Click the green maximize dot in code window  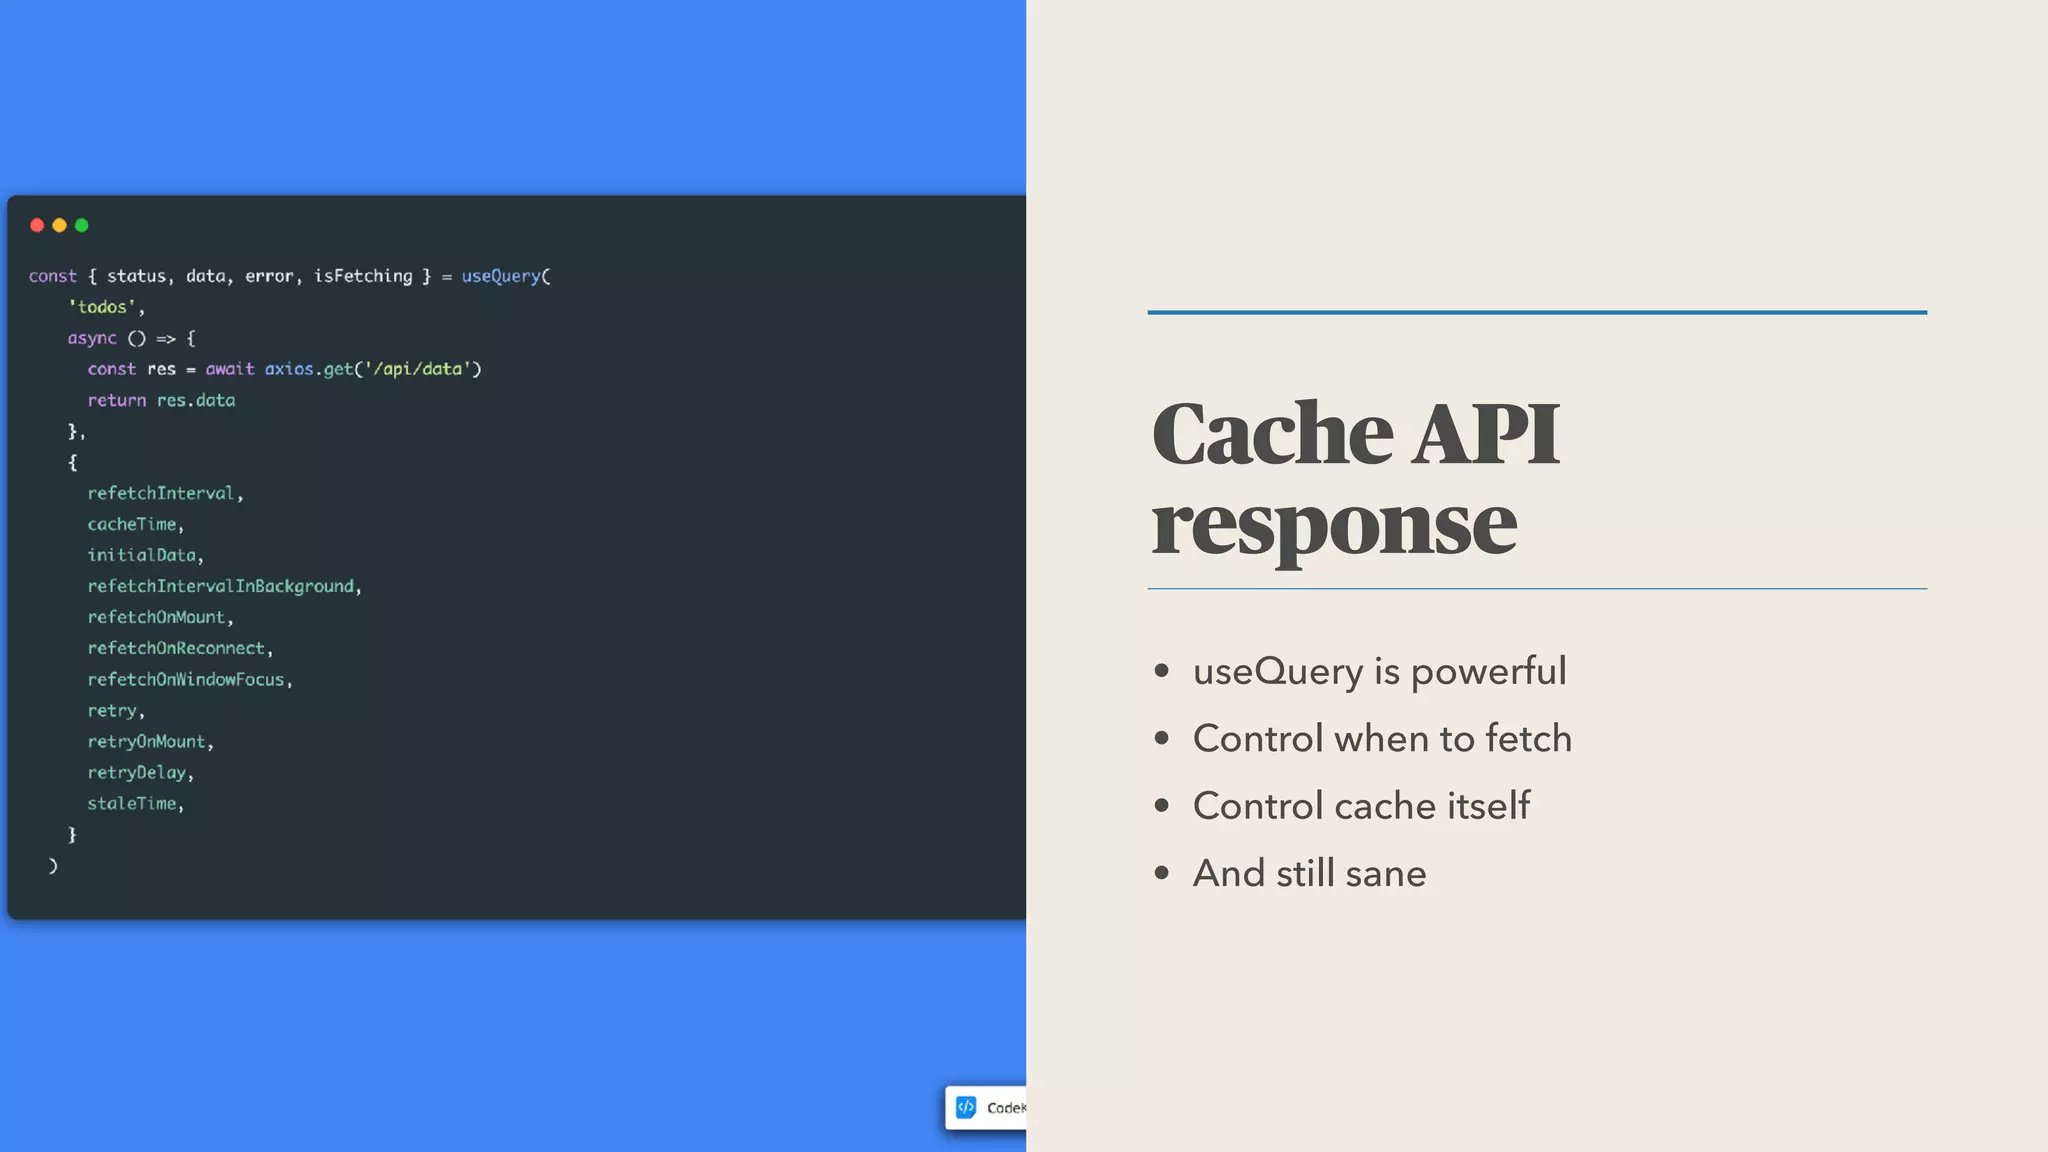tap(82, 225)
